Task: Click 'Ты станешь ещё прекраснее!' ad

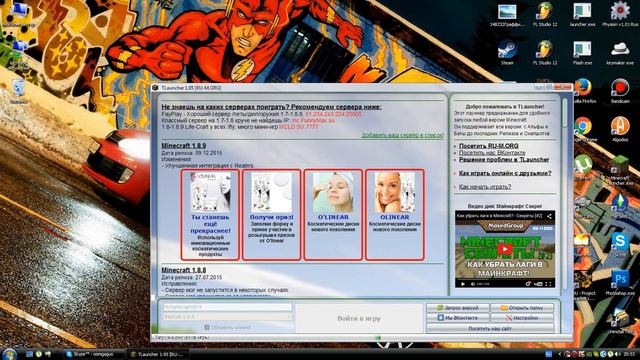Action: tap(210, 214)
